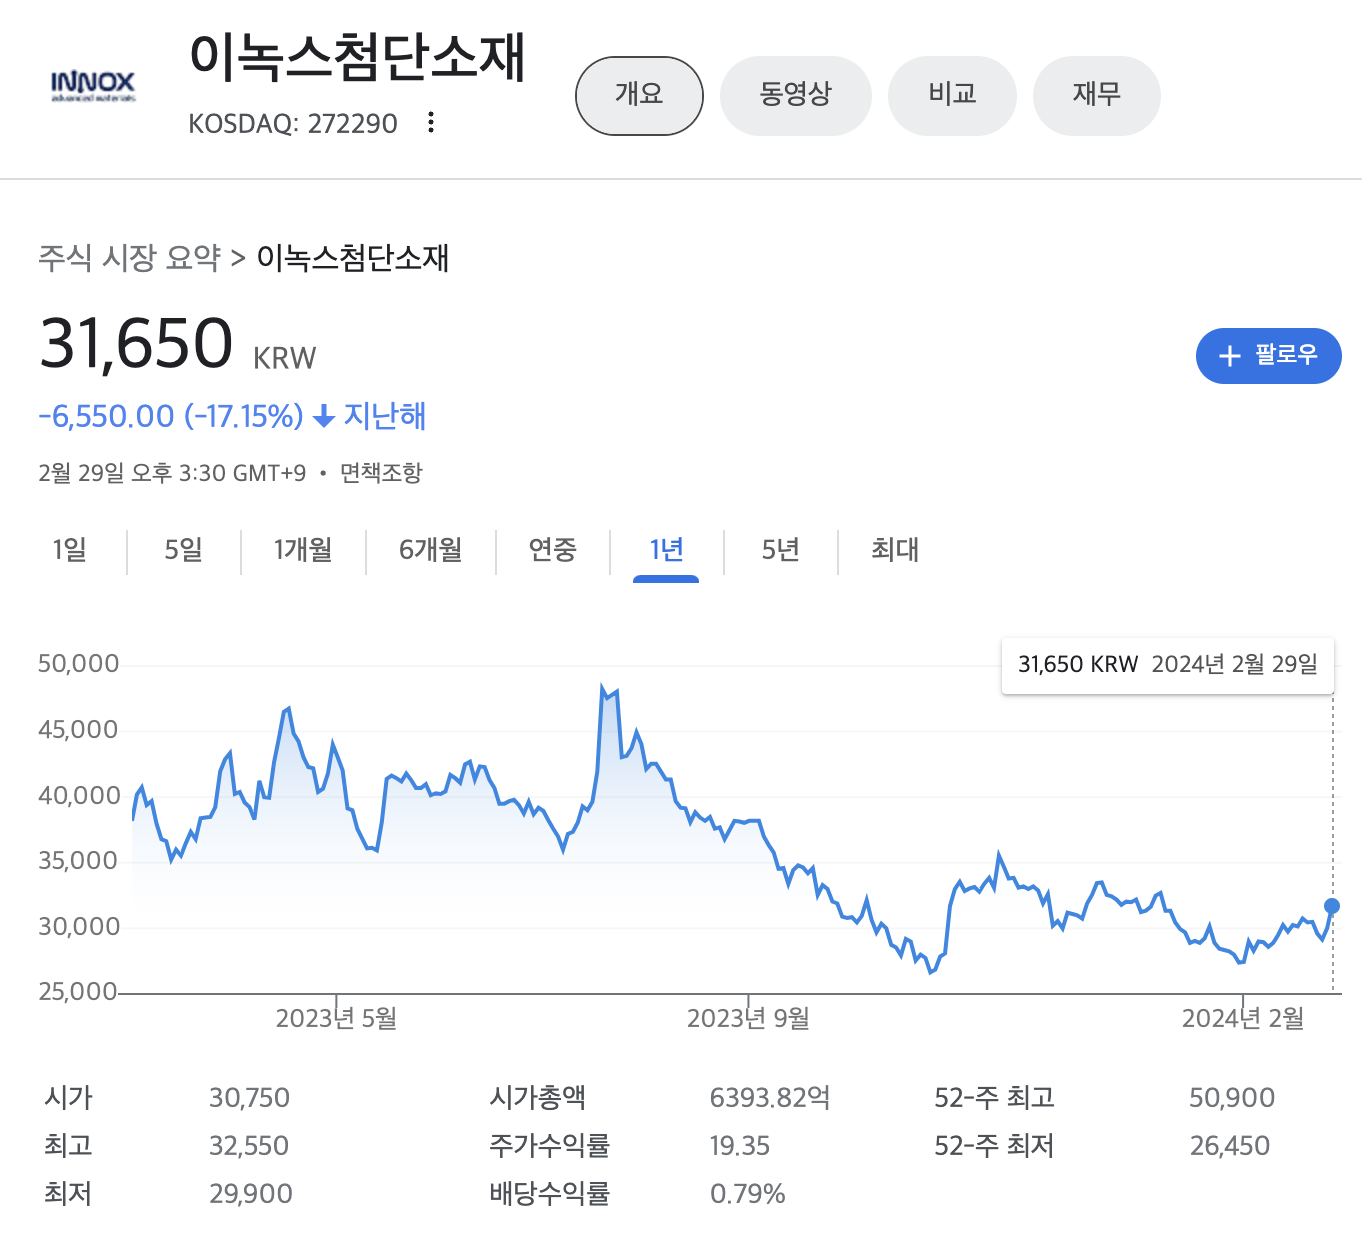Click the 시가총액 label

point(538,1098)
